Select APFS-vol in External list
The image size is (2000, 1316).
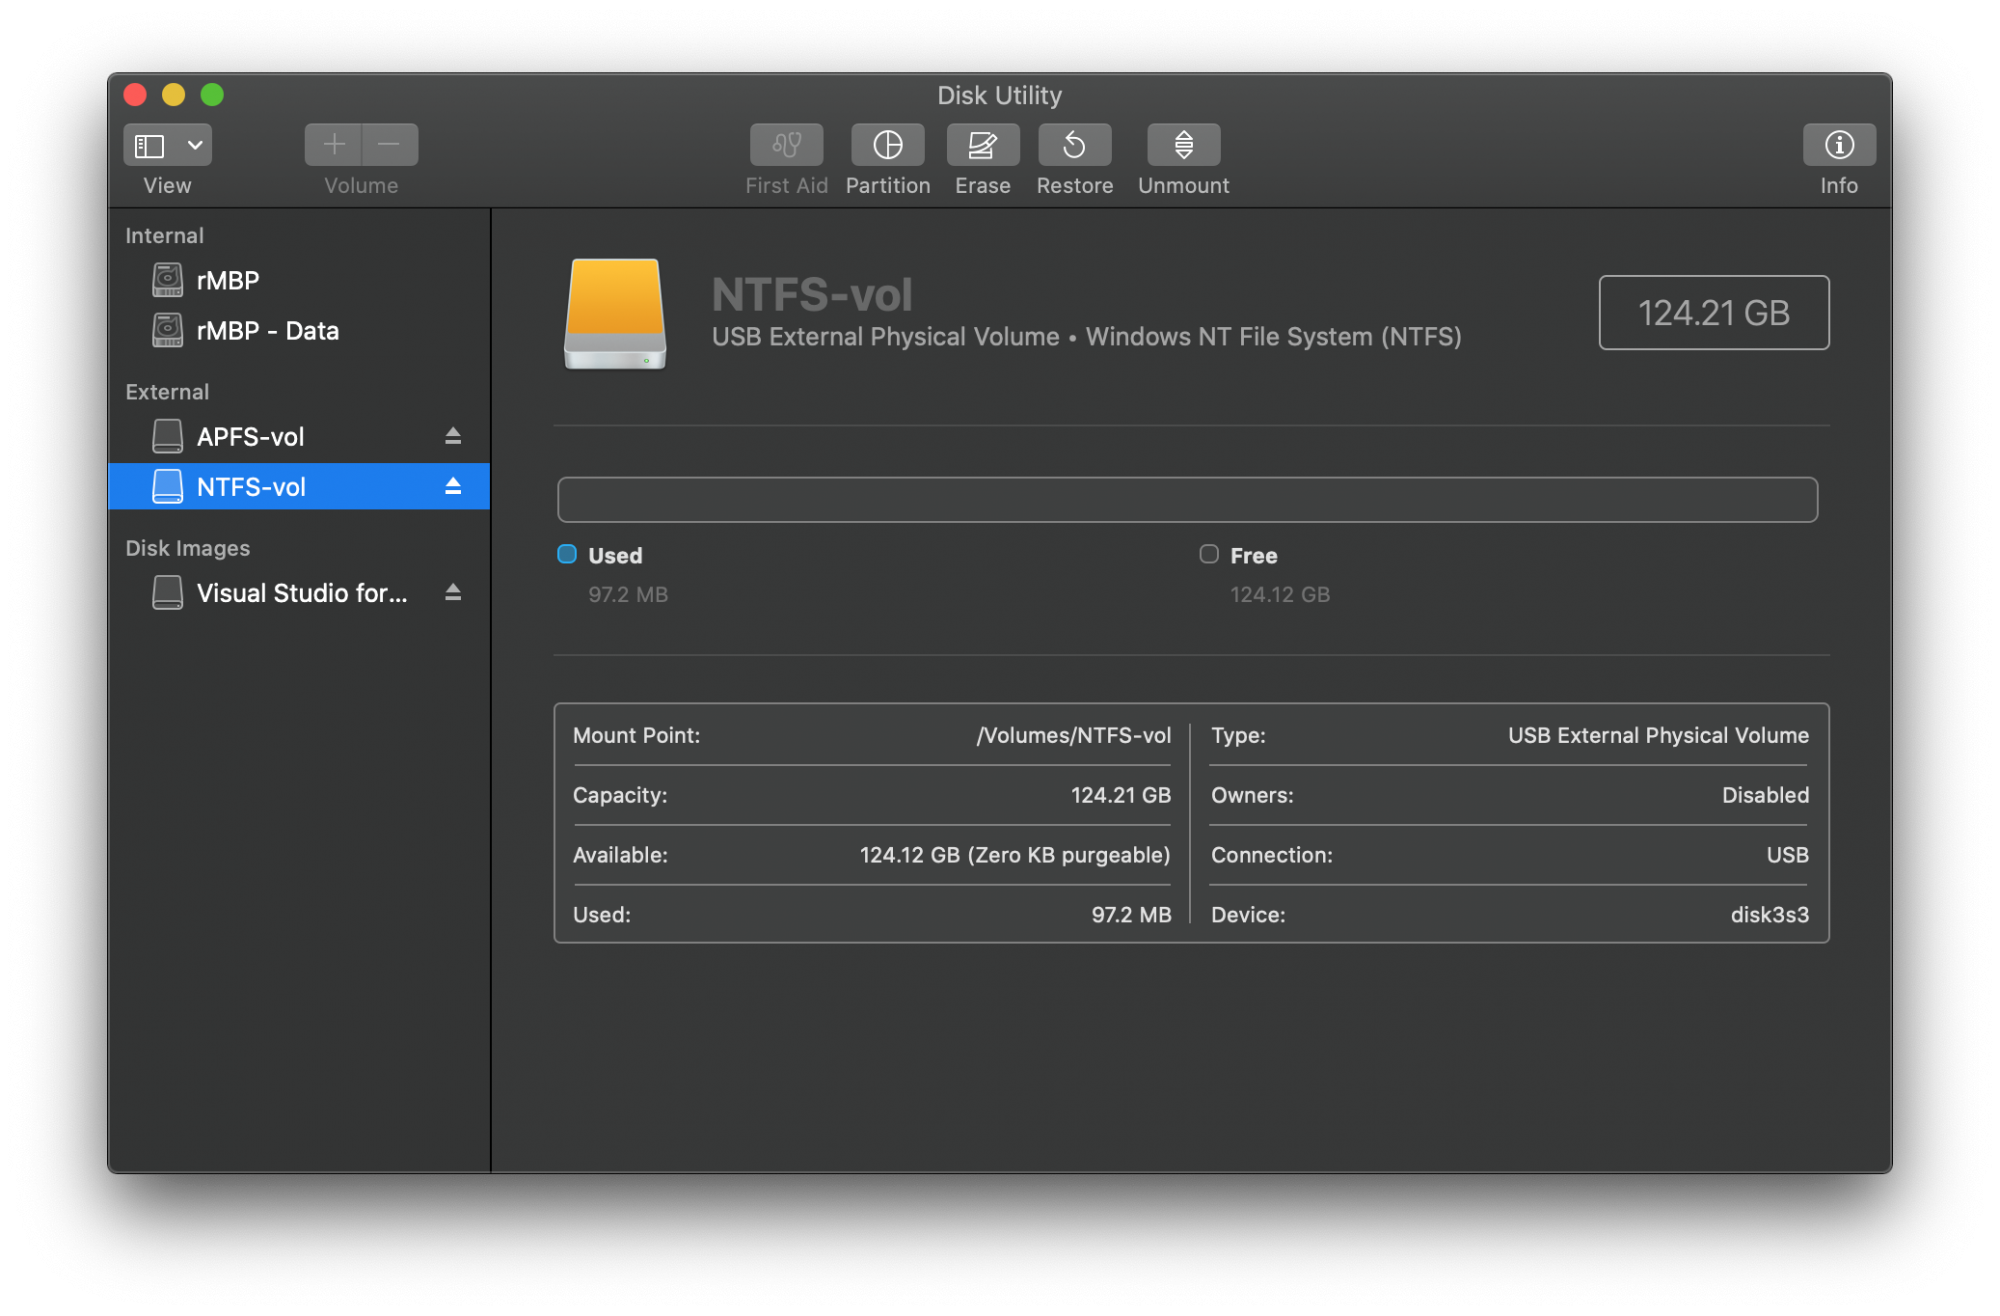pos(250,437)
